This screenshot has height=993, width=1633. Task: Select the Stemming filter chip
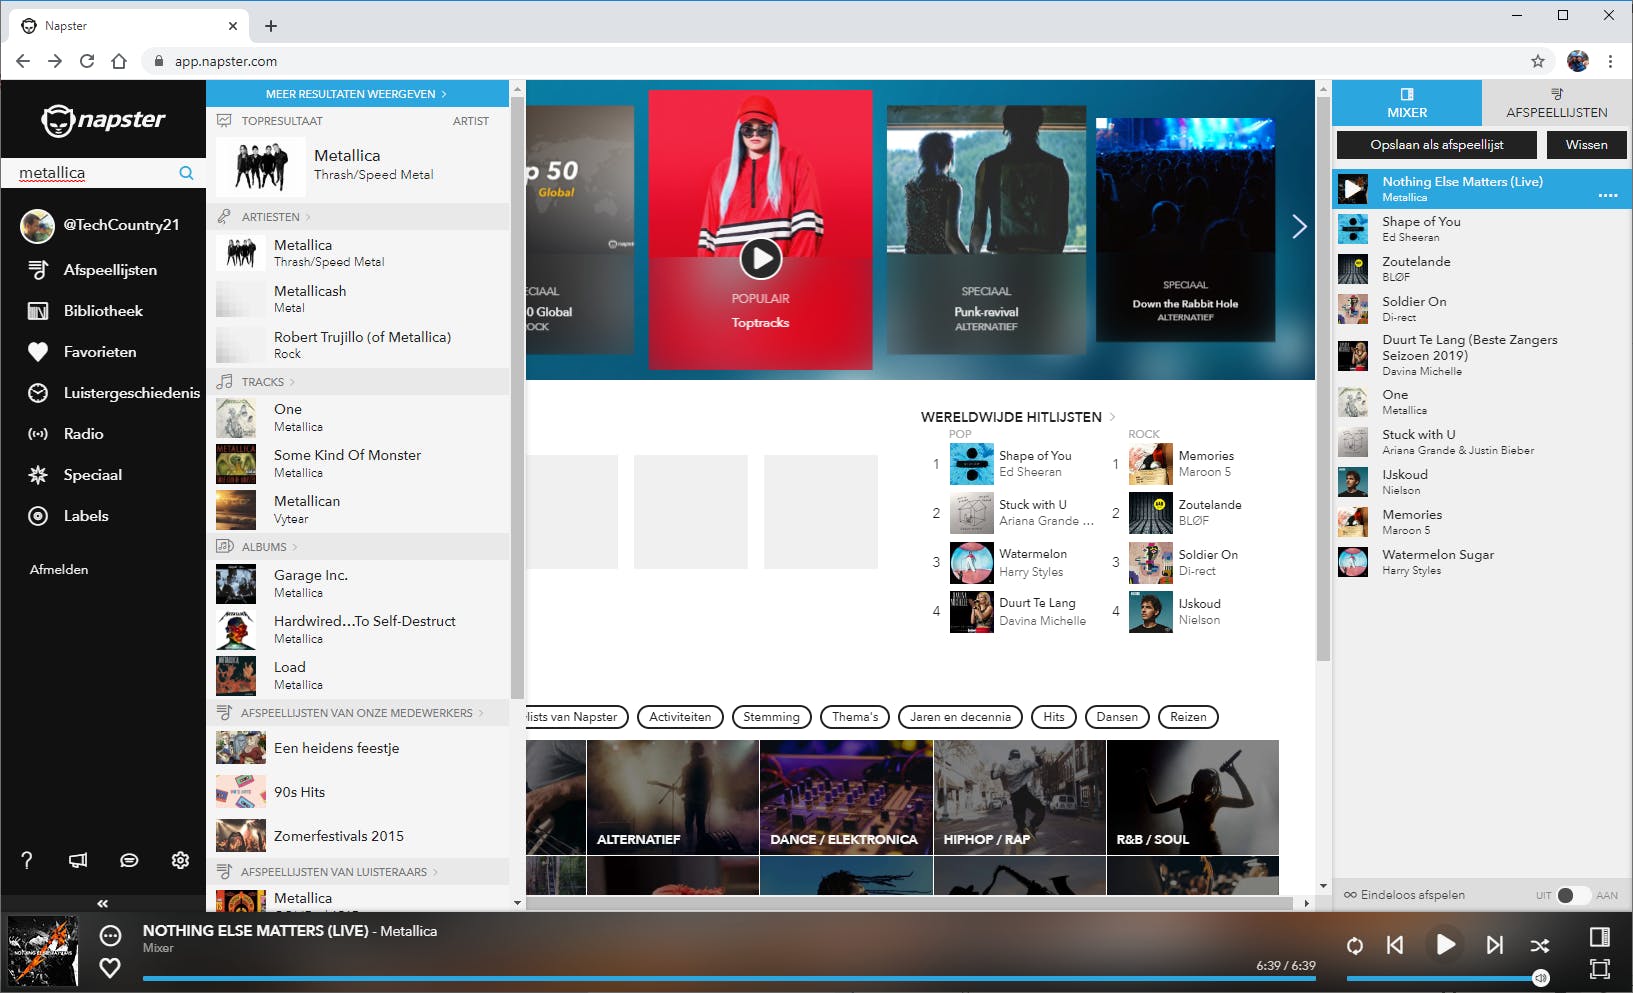(x=771, y=717)
